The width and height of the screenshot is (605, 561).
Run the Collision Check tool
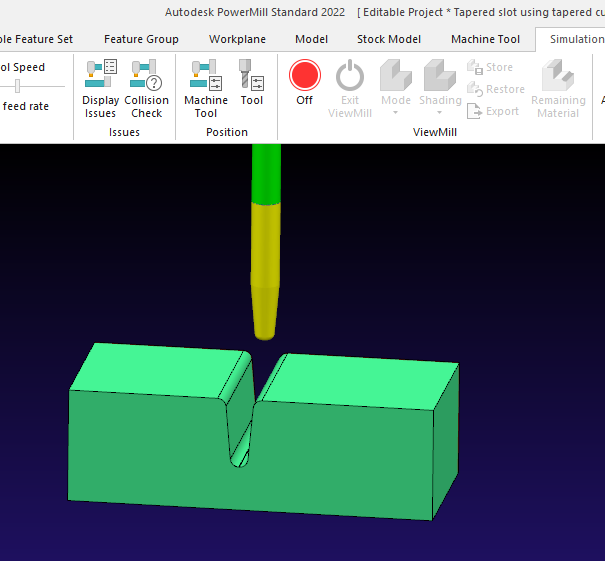coord(147,89)
